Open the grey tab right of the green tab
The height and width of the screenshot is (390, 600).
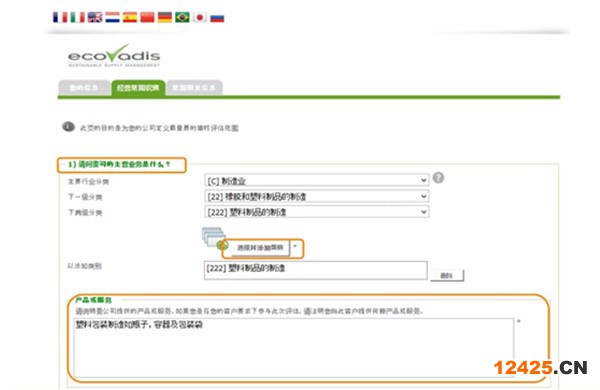click(194, 88)
